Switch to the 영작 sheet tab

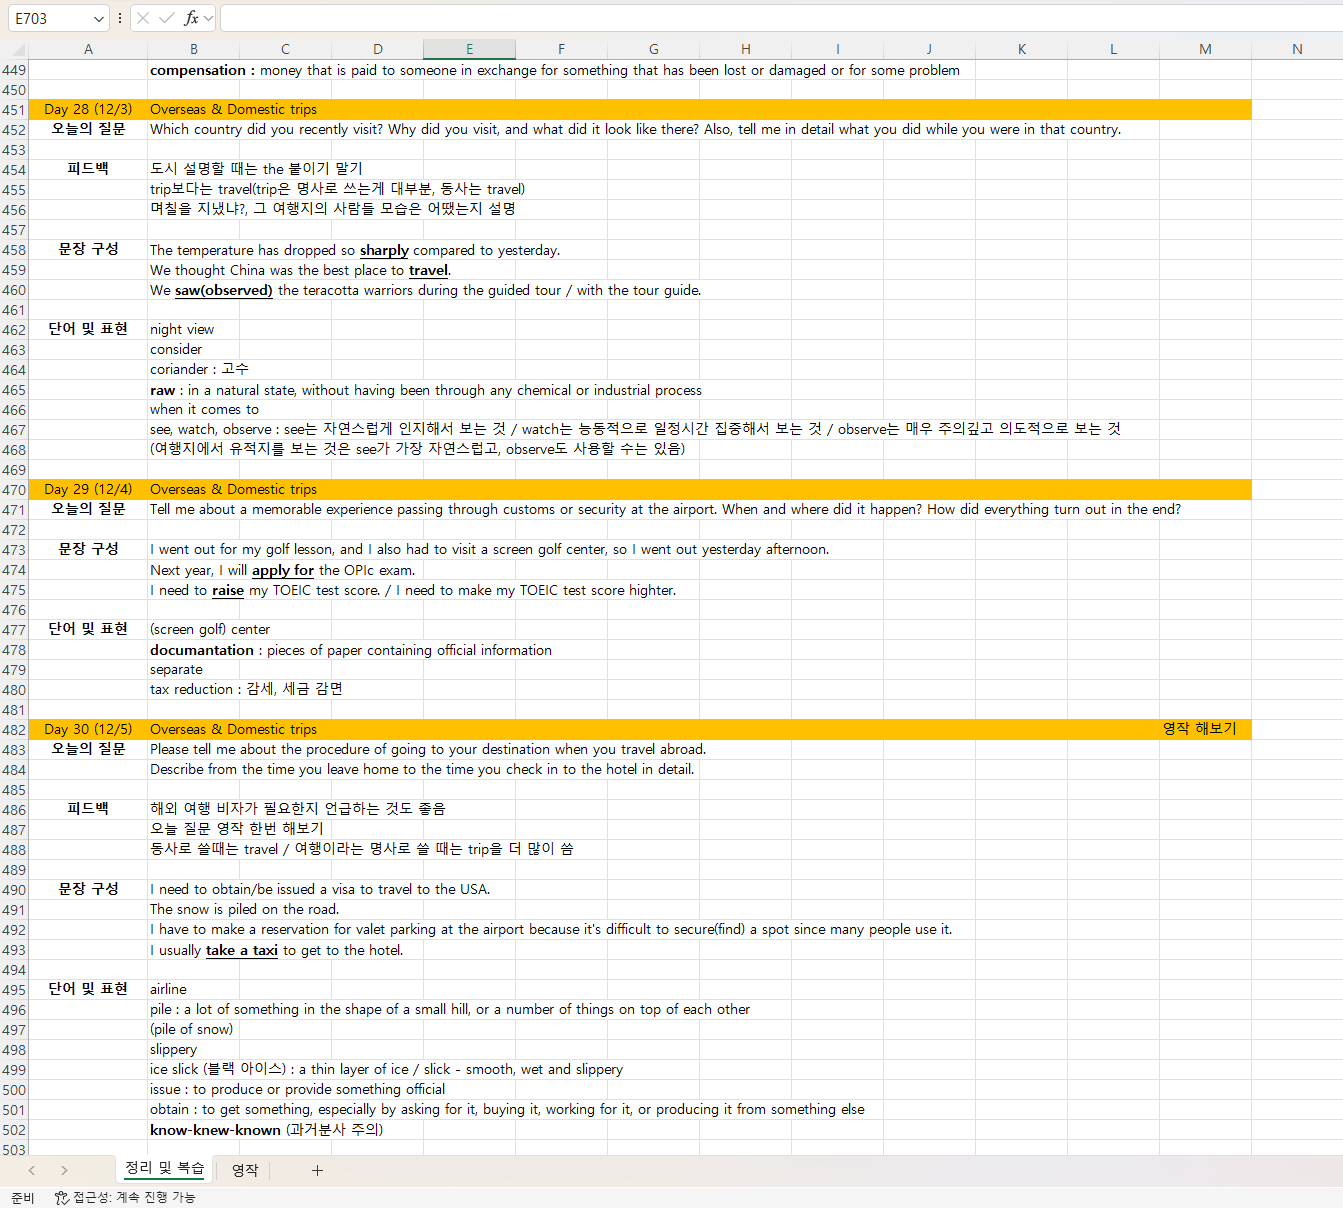[x=245, y=1170]
